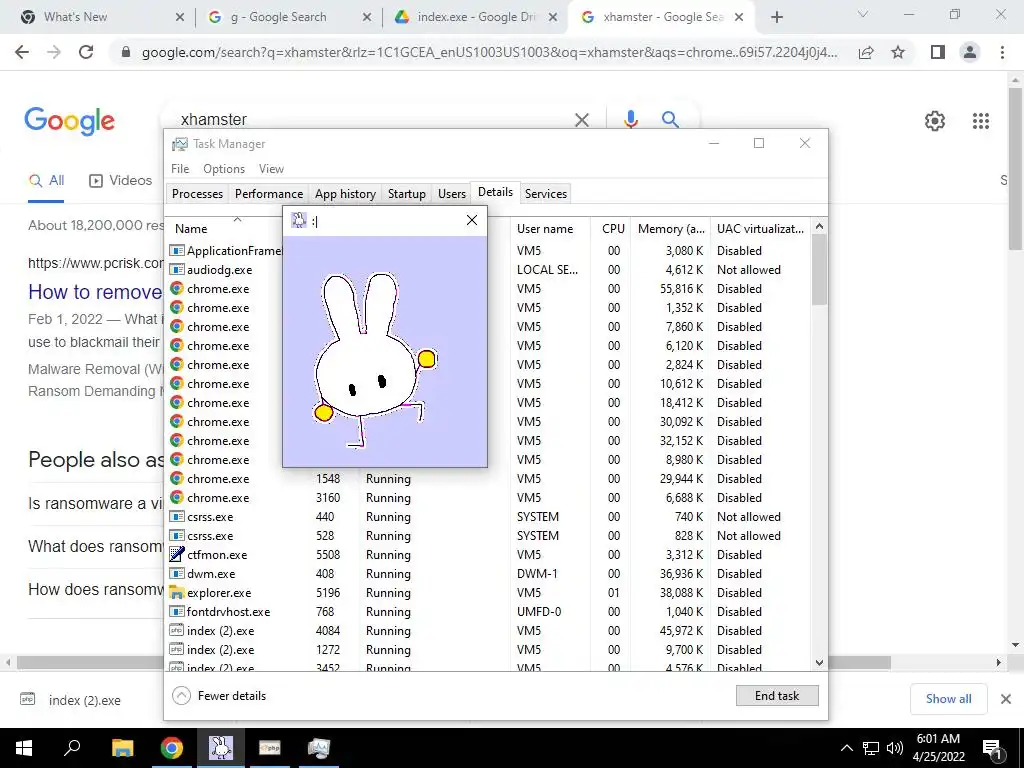Click the Memory column header
Screen dimensions: 1024x768
[x=671, y=229]
